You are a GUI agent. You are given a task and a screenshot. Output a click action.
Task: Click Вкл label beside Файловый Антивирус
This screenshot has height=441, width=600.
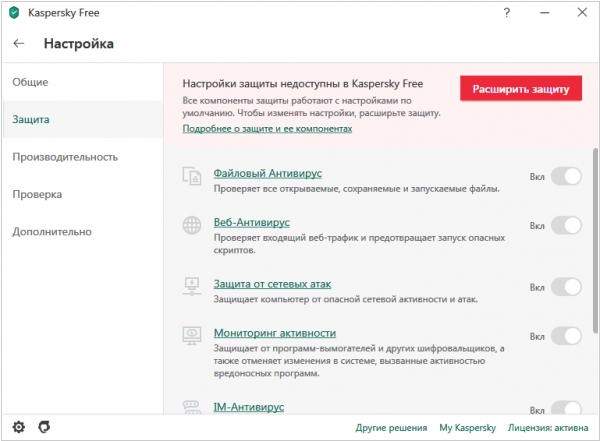point(537,177)
